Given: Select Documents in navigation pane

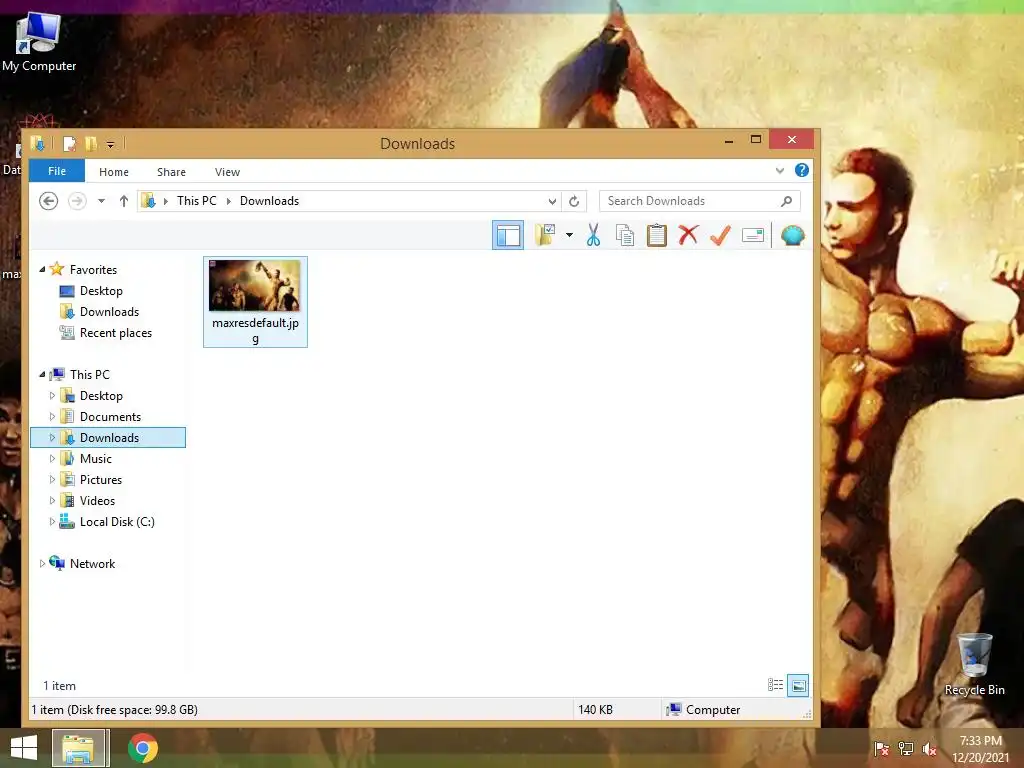Looking at the screenshot, I should click(x=110, y=417).
